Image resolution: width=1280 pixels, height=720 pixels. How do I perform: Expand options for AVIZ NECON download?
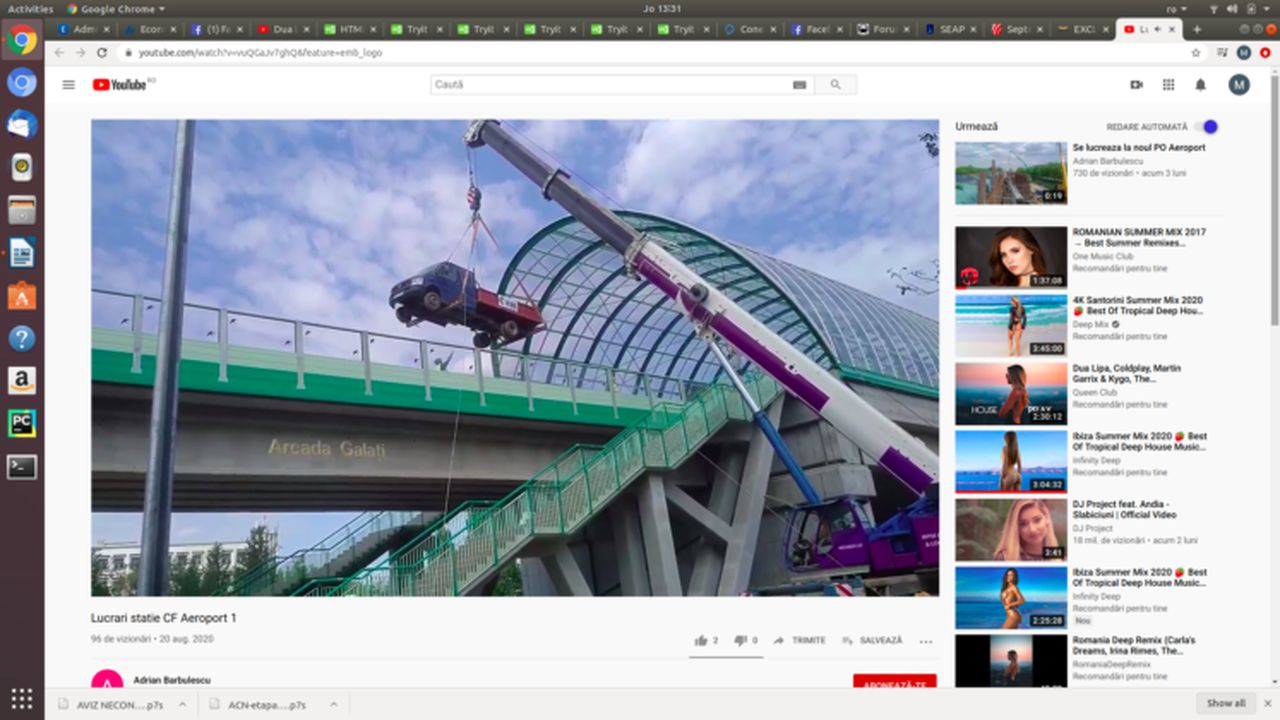pyautogui.click(x=181, y=704)
